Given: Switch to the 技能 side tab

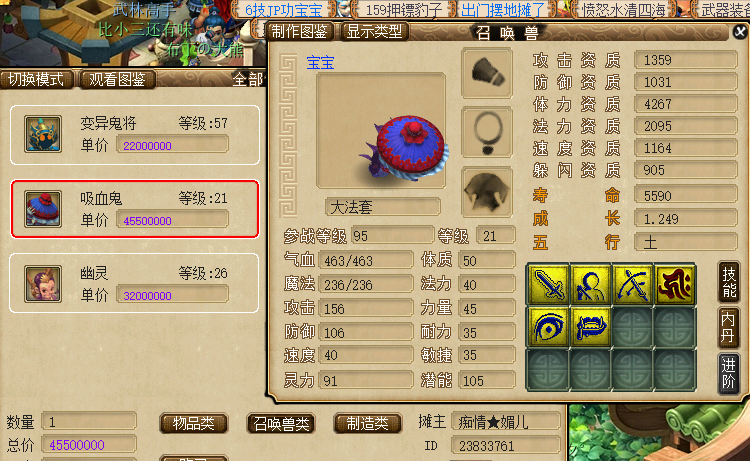Looking at the screenshot, I should pos(728,282).
